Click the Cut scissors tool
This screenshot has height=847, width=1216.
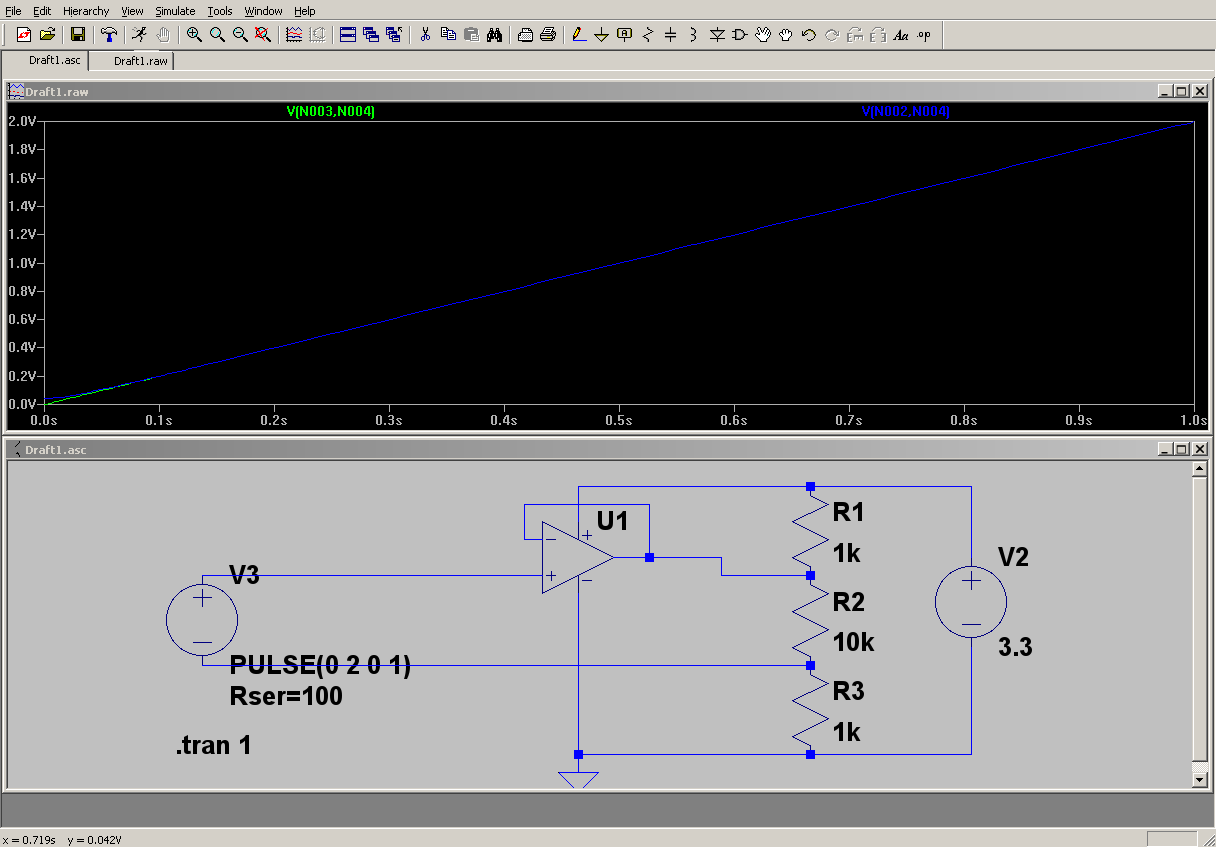(x=425, y=35)
